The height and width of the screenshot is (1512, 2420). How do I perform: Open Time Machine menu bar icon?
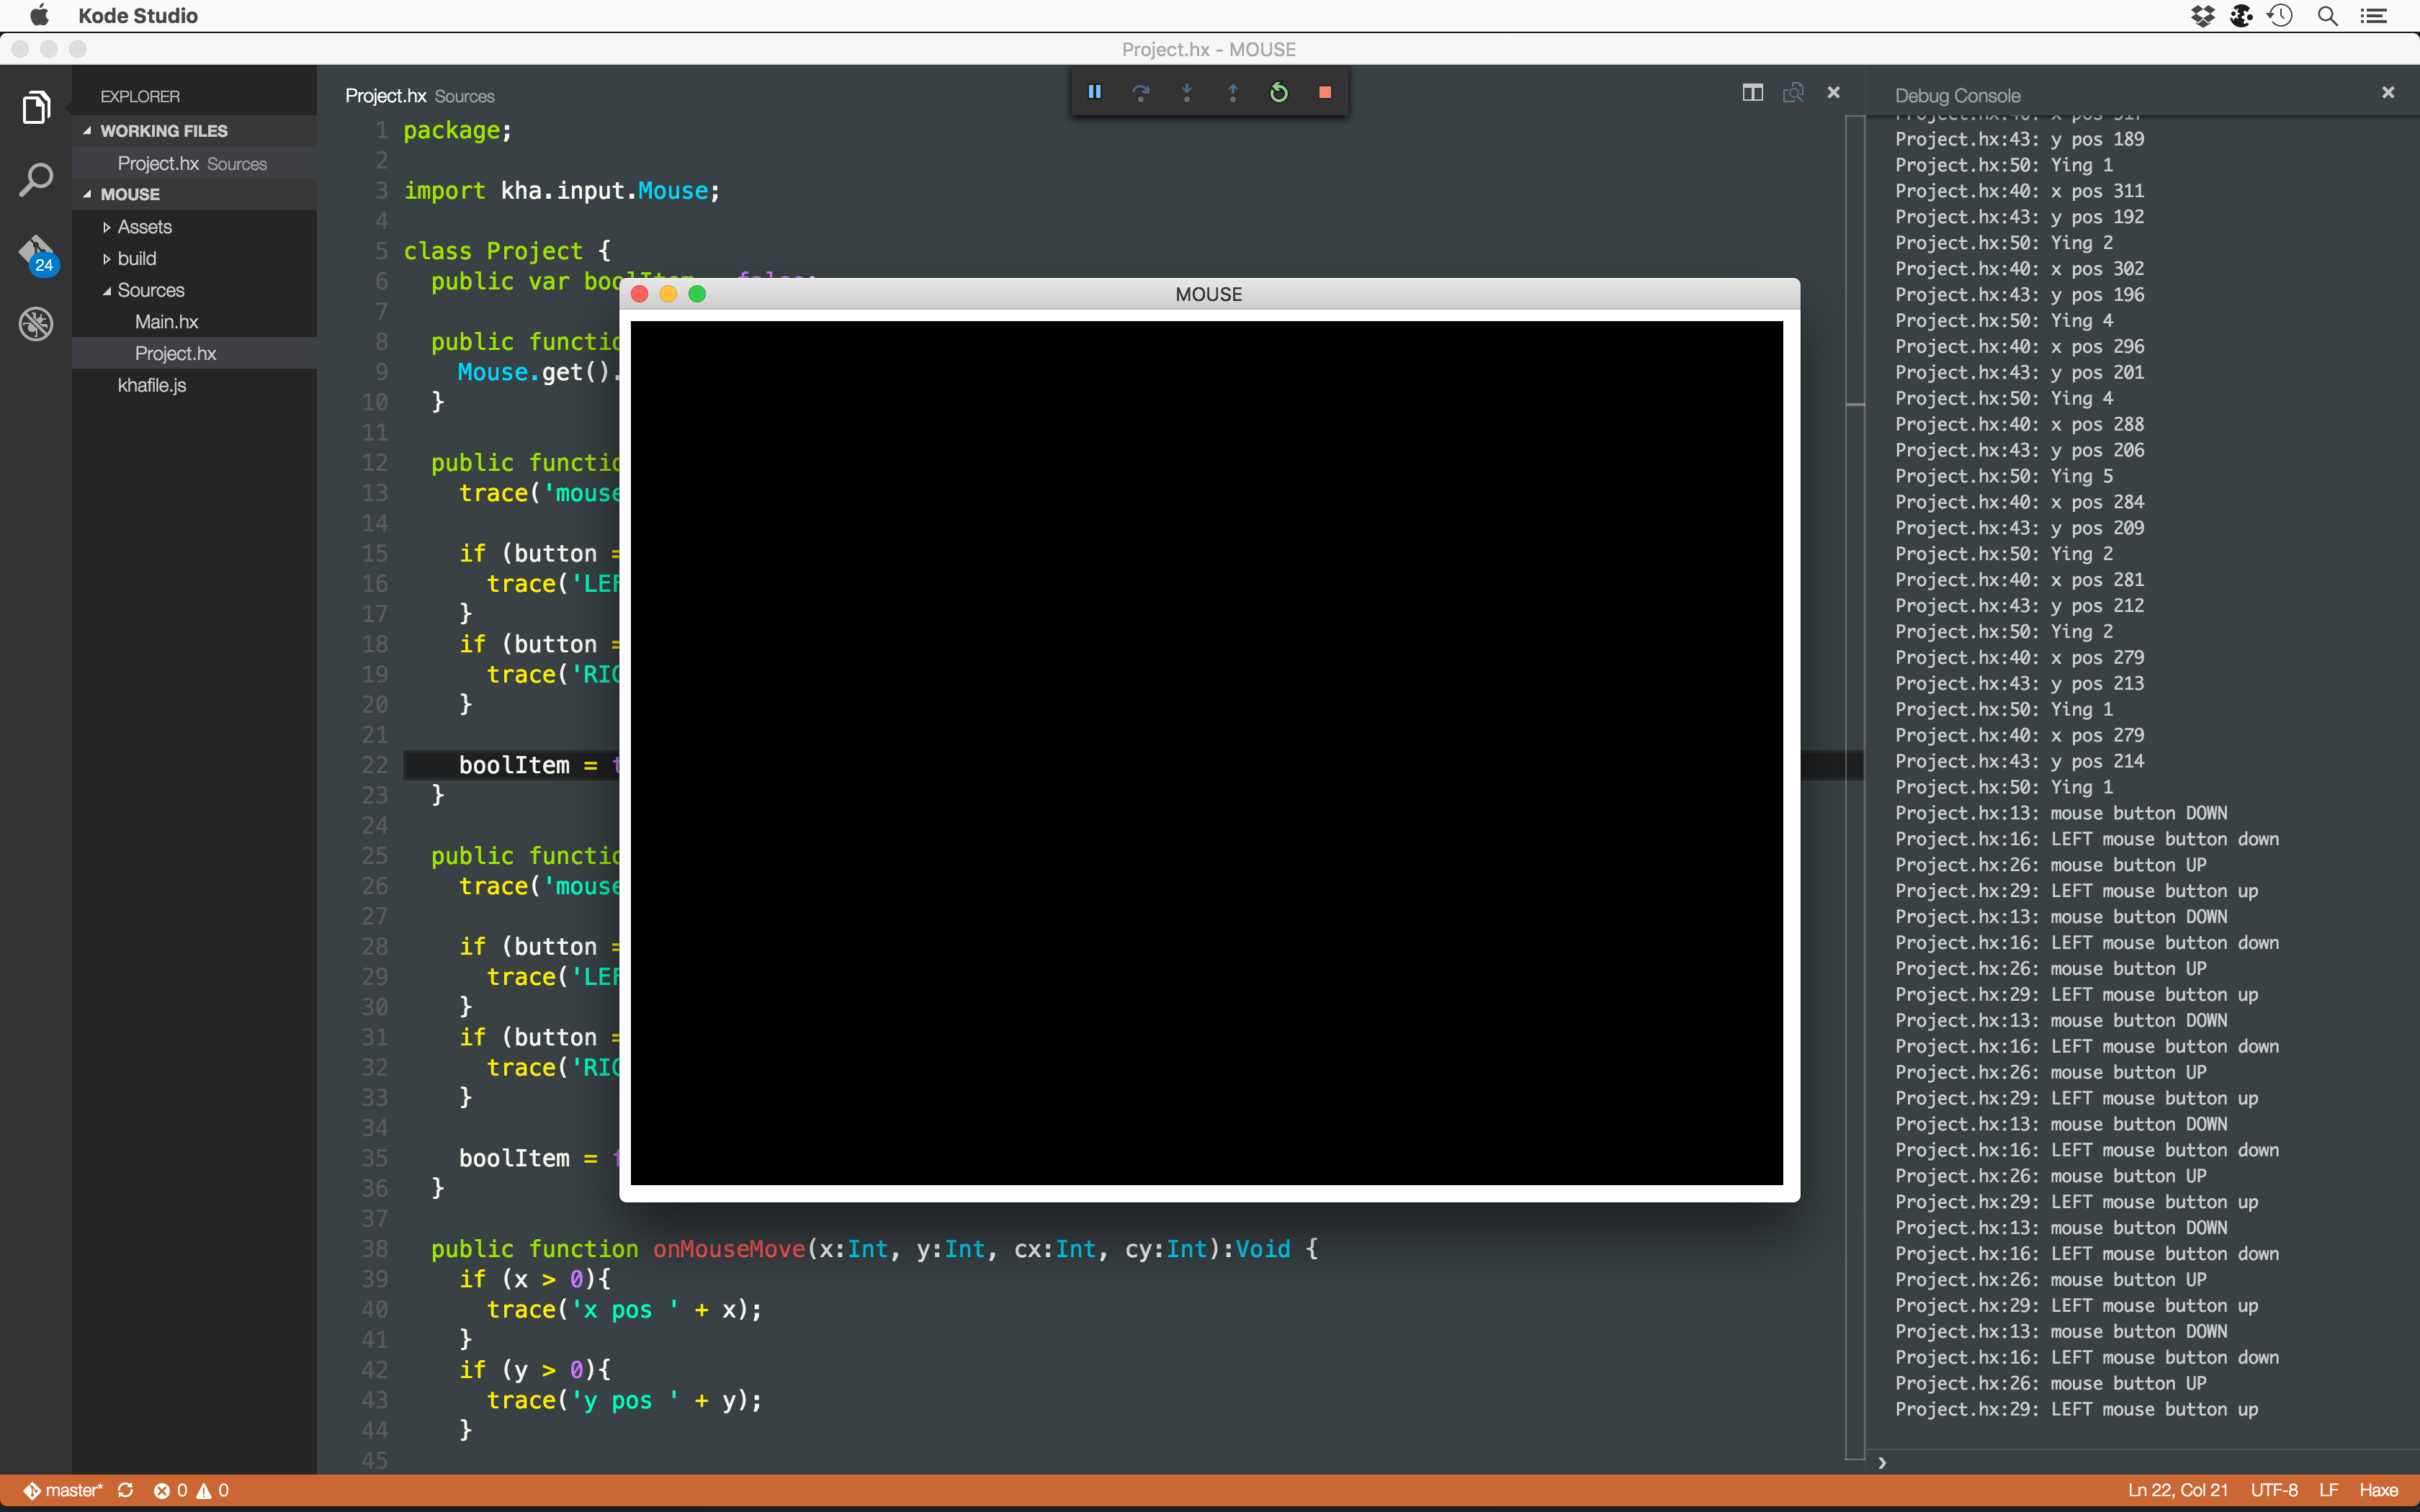pos(2281,15)
